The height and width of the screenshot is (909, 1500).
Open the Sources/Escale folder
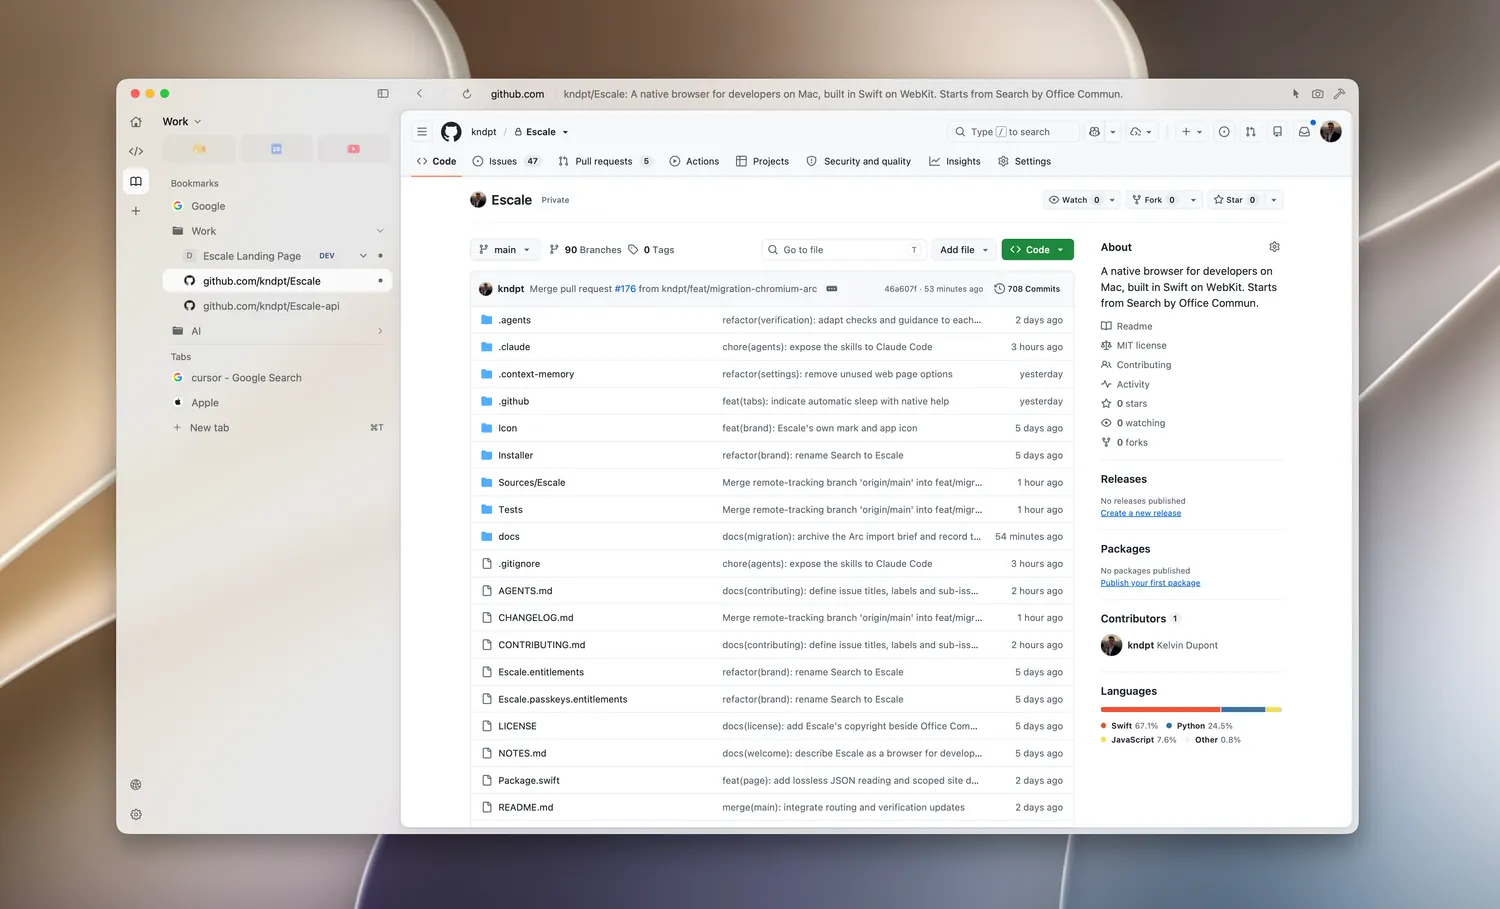532,483
